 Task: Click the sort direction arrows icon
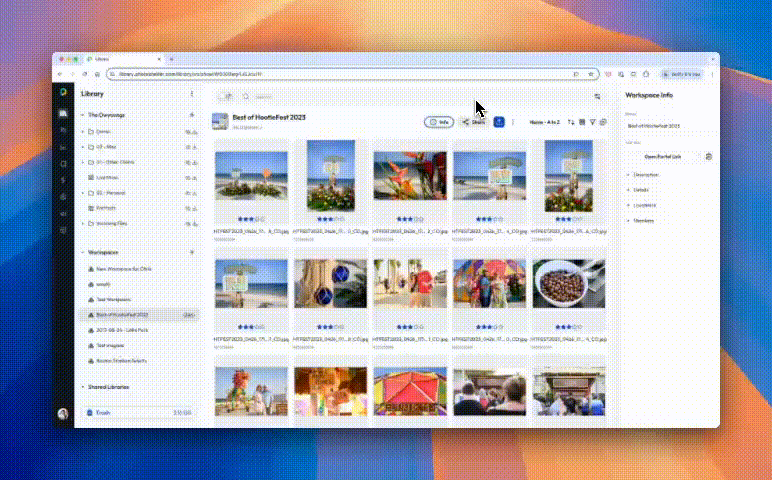click(571, 122)
